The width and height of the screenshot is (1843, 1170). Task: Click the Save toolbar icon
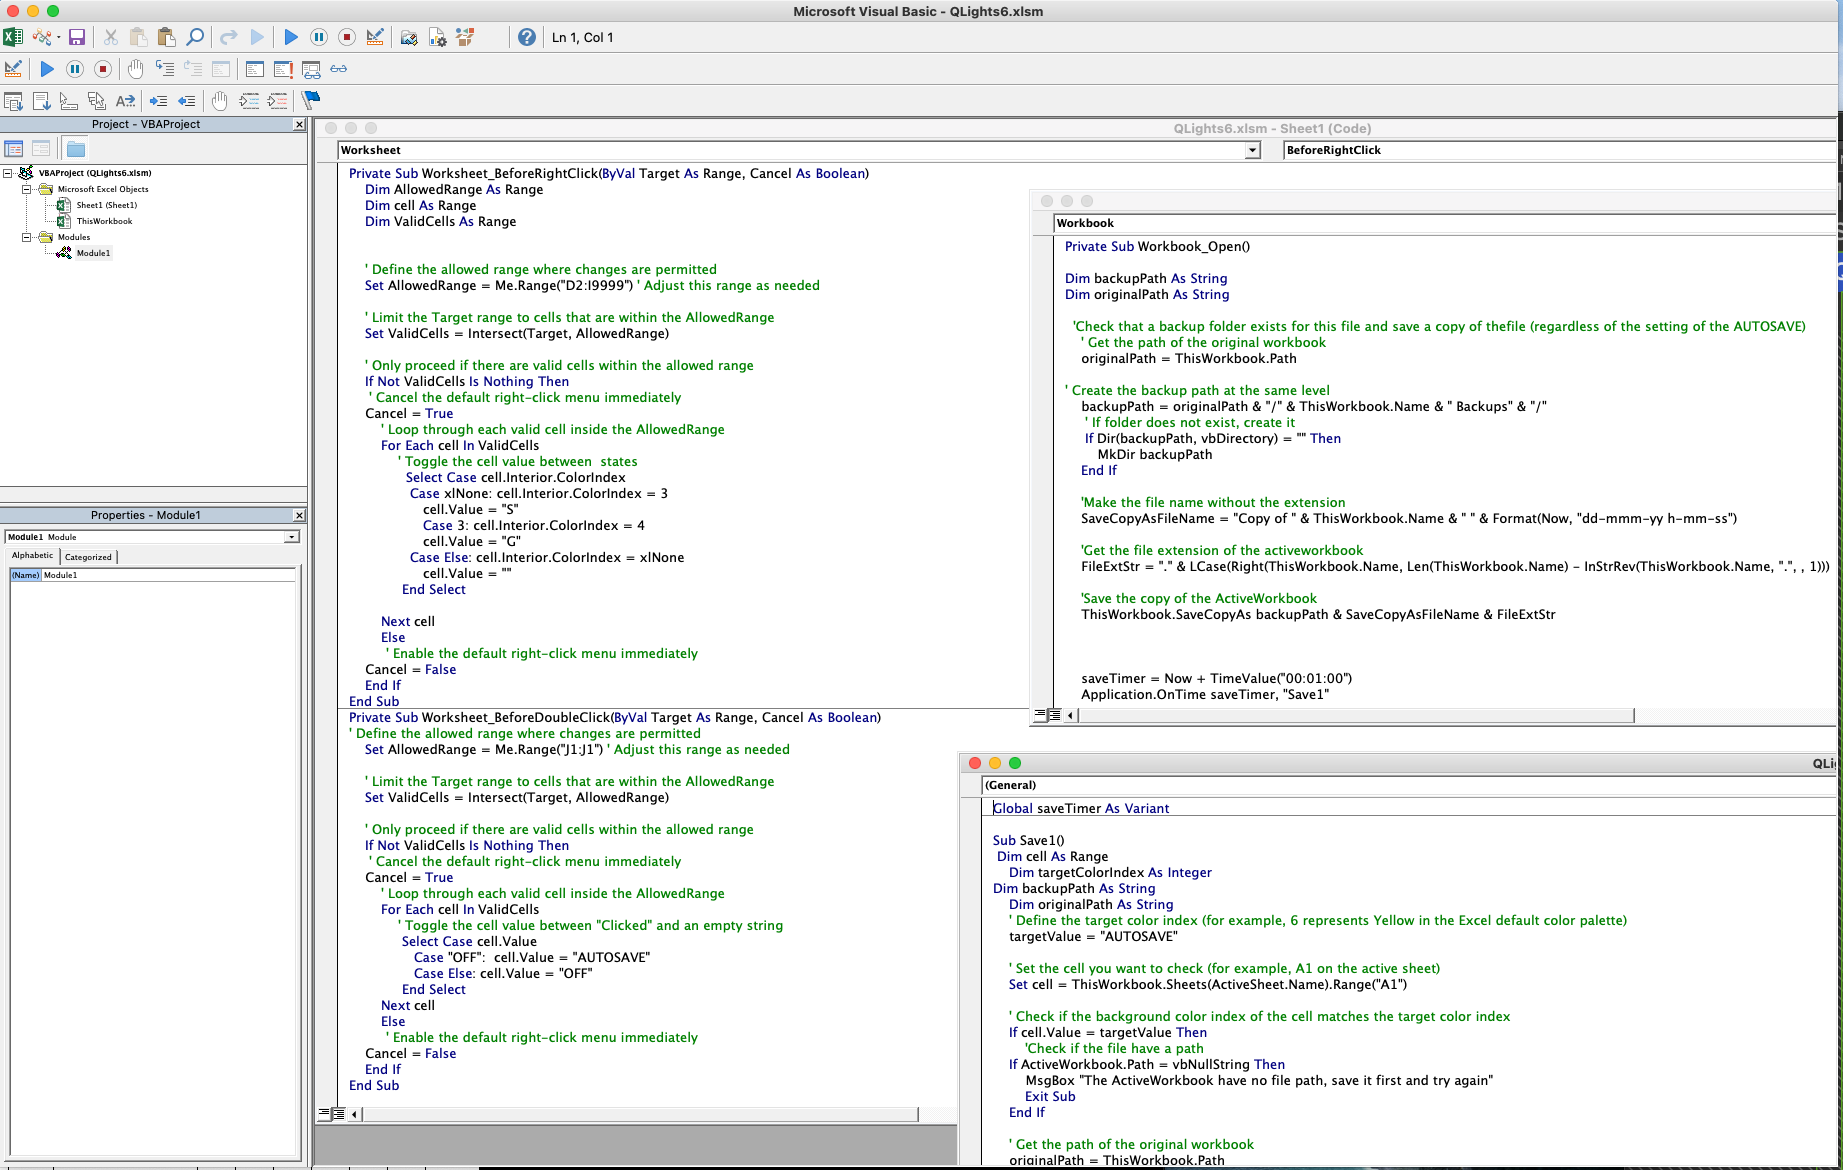[x=77, y=37]
